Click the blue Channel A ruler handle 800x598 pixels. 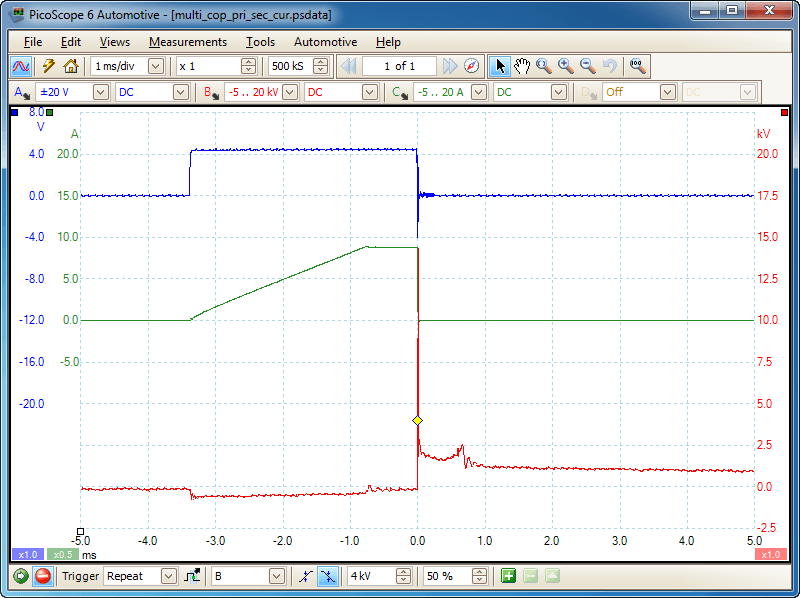(x=14, y=112)
